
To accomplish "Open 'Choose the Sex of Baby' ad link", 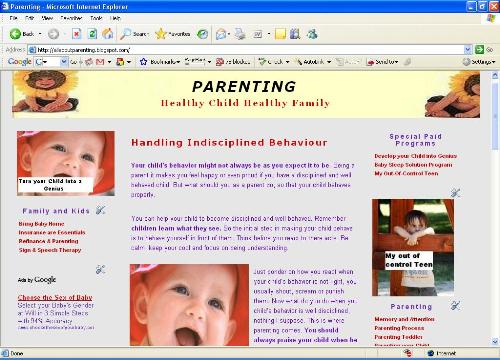I will click(x=55, y=297).
